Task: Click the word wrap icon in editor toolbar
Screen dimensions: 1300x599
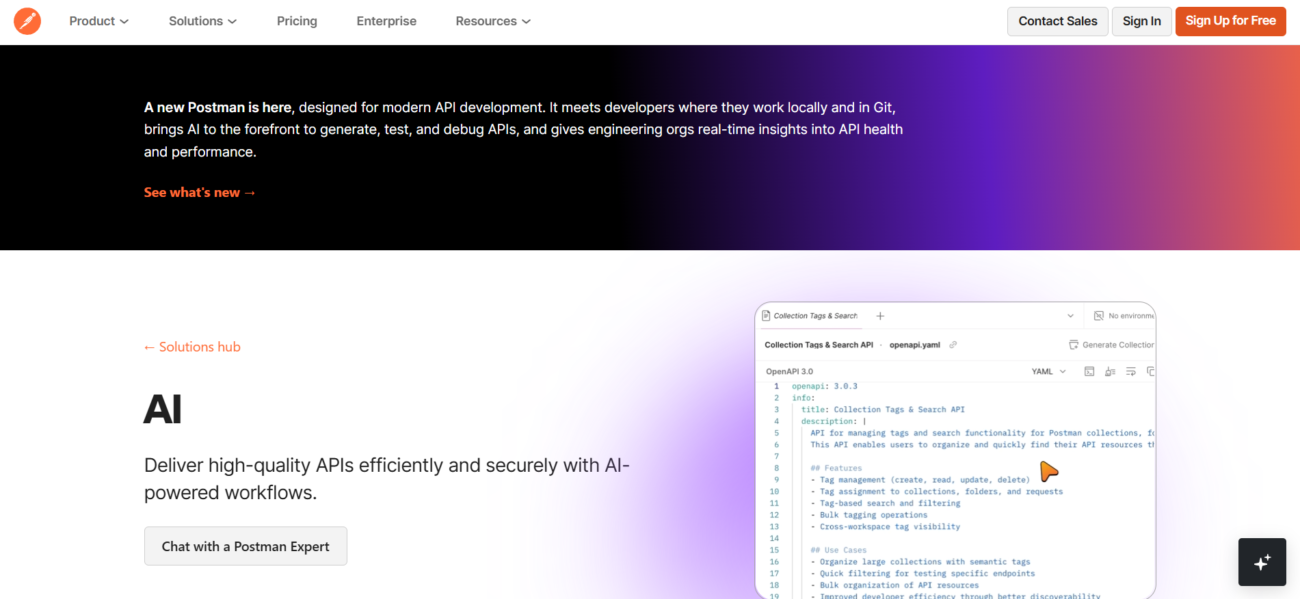Action: (1131, 372)
